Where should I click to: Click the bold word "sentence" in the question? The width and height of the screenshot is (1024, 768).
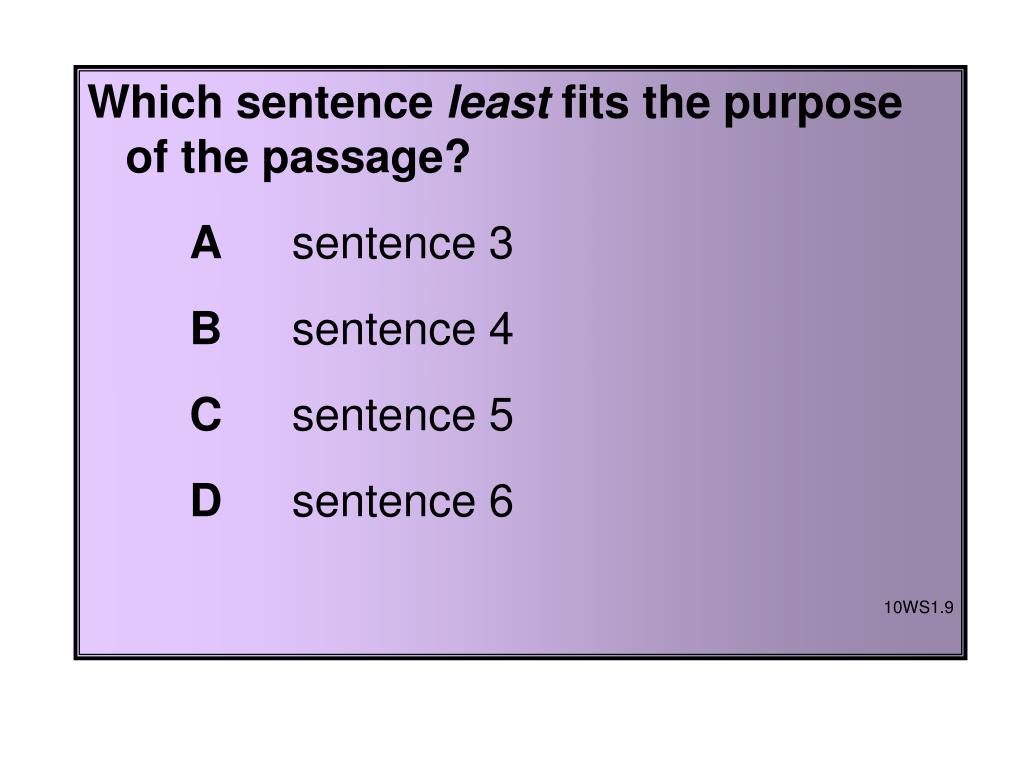(x=334, y=104)
